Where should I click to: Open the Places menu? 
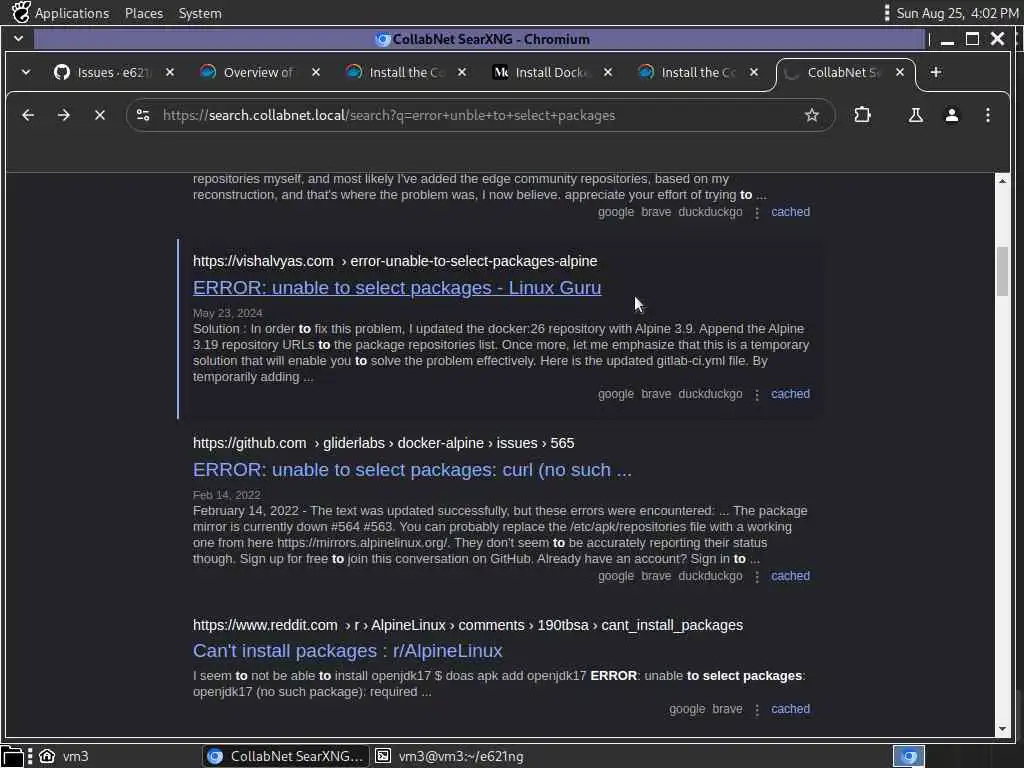(x=144, y=13)
